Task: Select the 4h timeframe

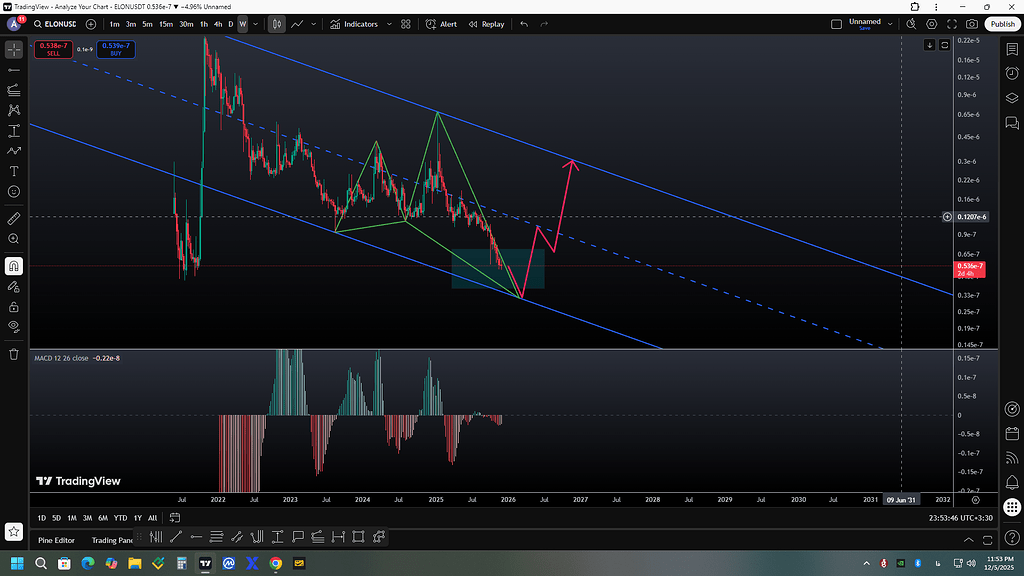Action: pos(217,24)
